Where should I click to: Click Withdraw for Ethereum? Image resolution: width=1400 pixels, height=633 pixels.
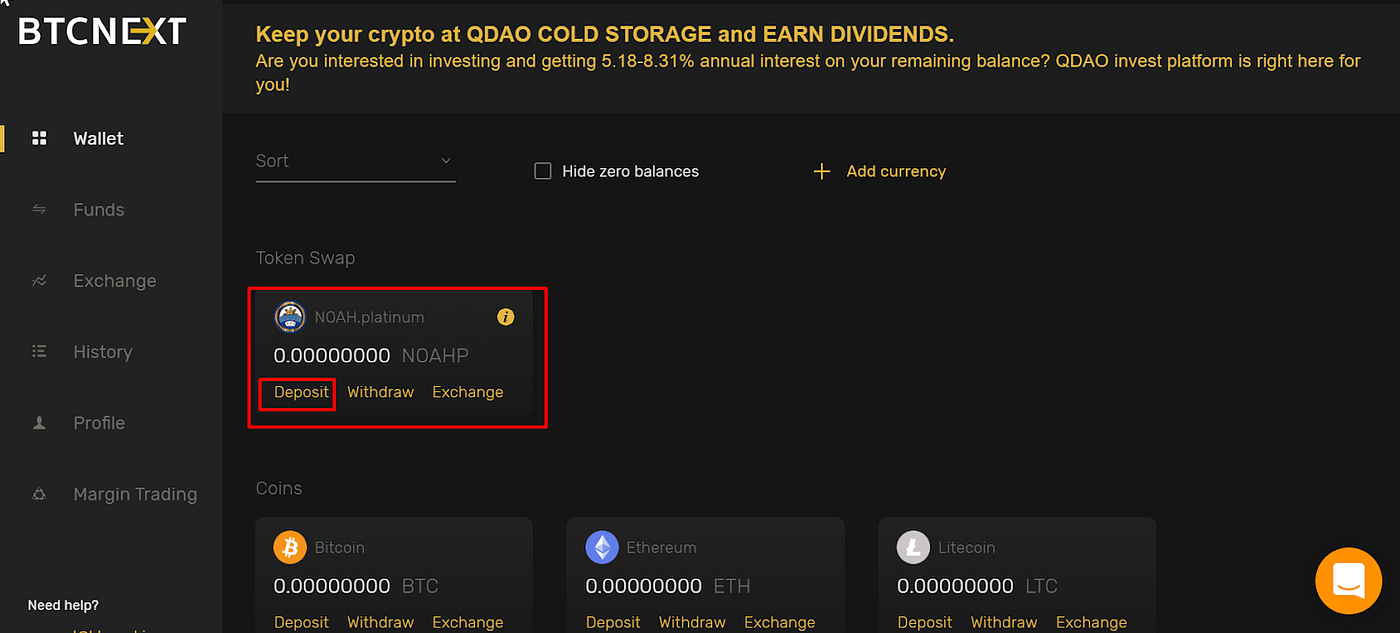692,621
